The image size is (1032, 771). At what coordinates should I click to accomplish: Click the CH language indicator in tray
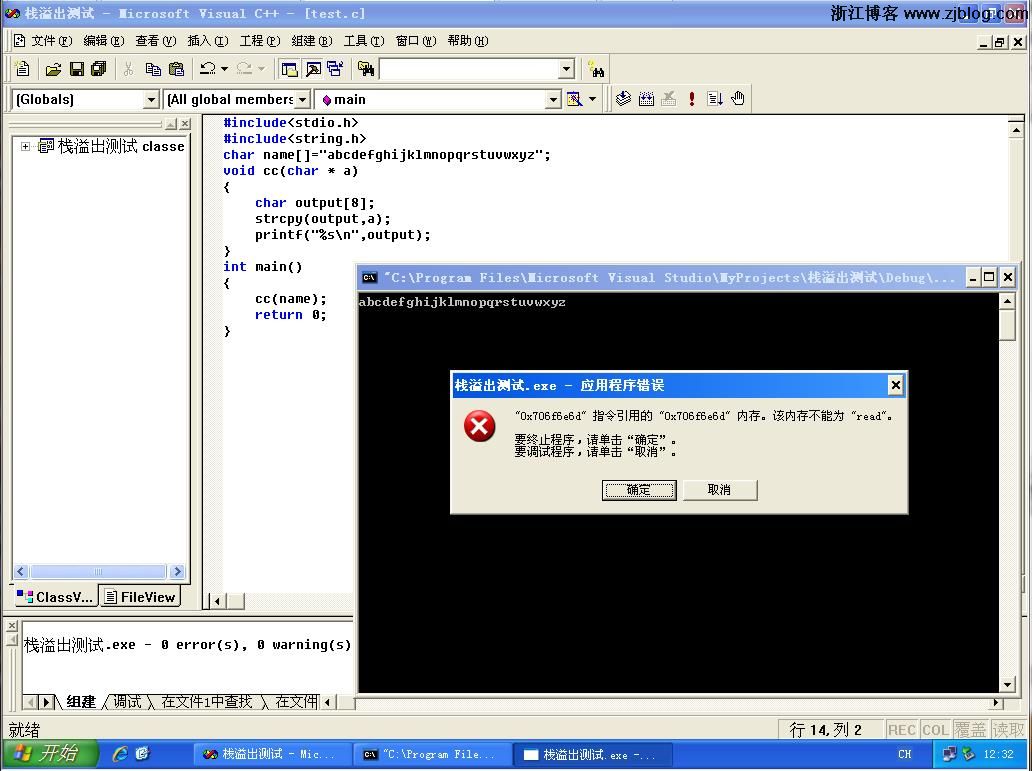904,755
